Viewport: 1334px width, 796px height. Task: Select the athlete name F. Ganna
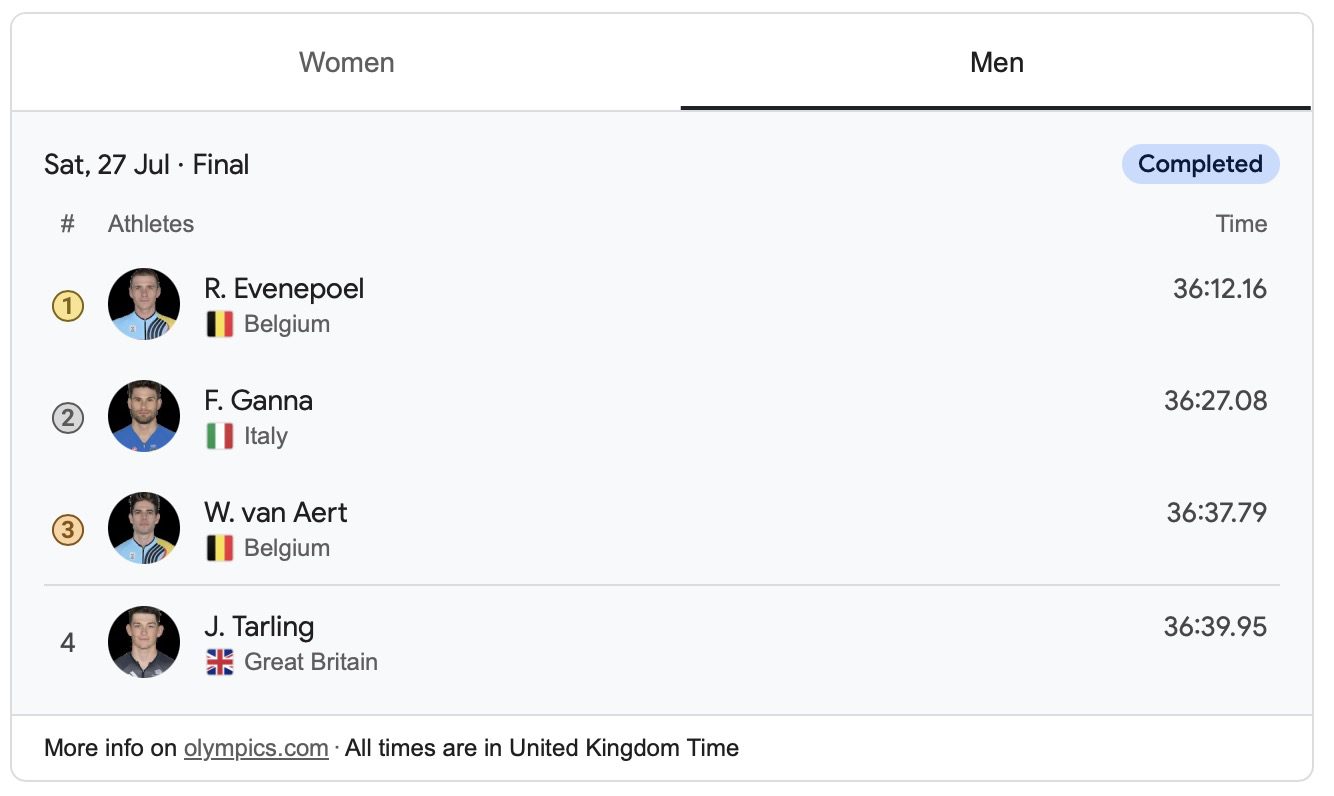click(x=258, y=401)
